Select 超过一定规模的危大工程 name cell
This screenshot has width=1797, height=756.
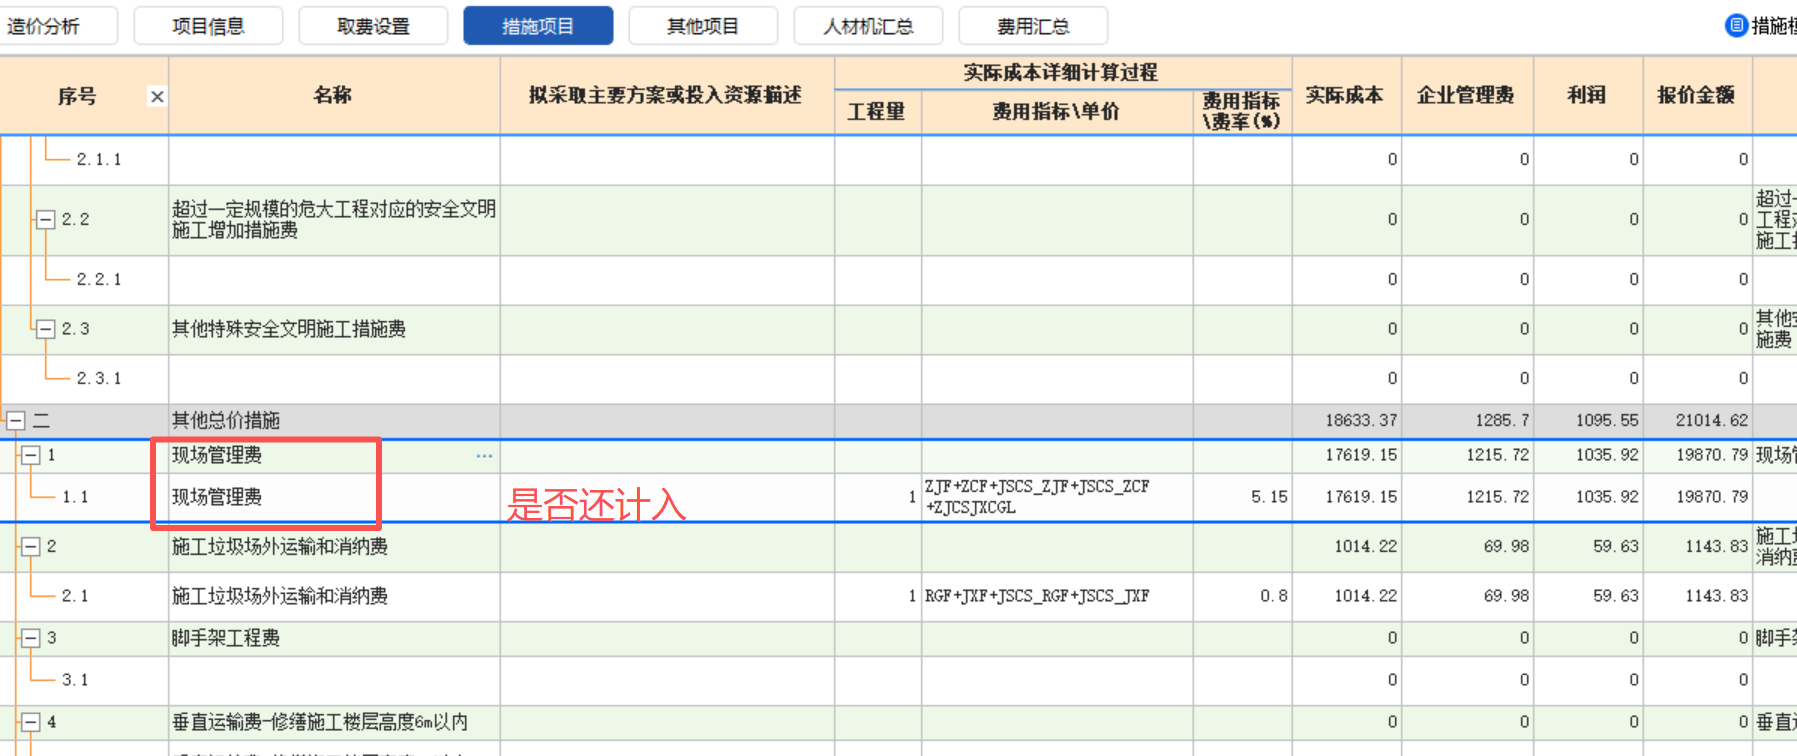[x=334, y=220]
